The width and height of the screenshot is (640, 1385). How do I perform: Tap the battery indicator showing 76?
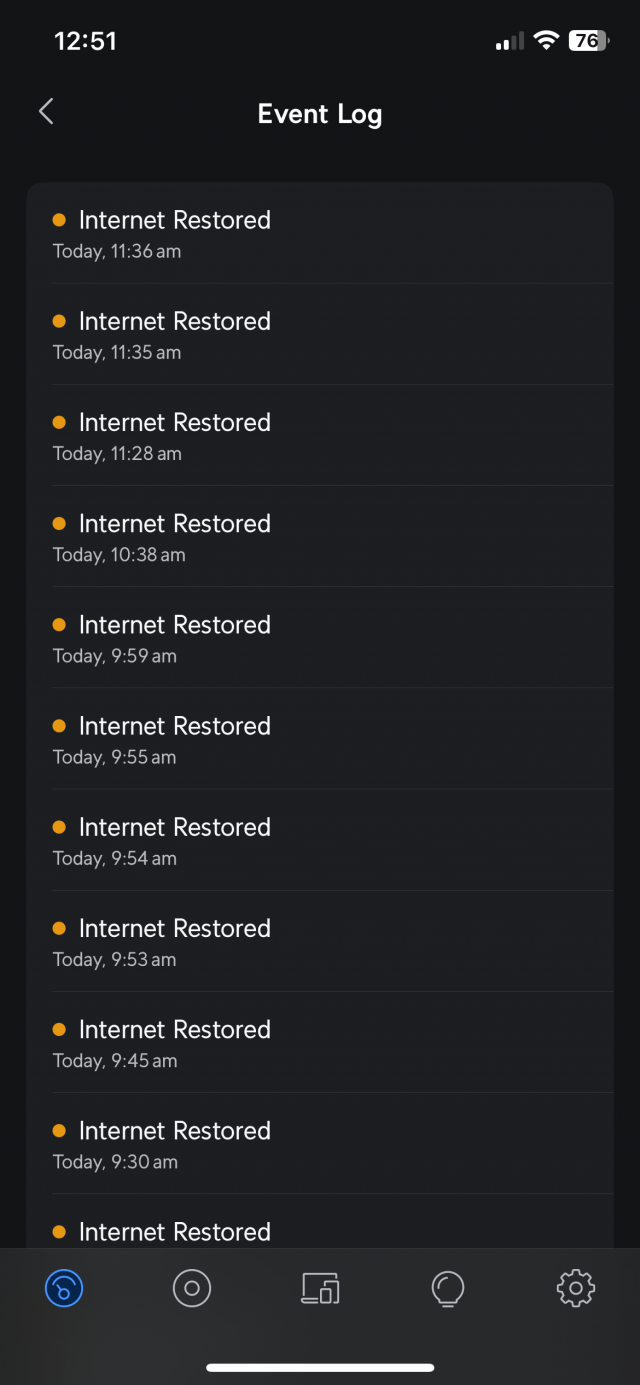[588, 41]
